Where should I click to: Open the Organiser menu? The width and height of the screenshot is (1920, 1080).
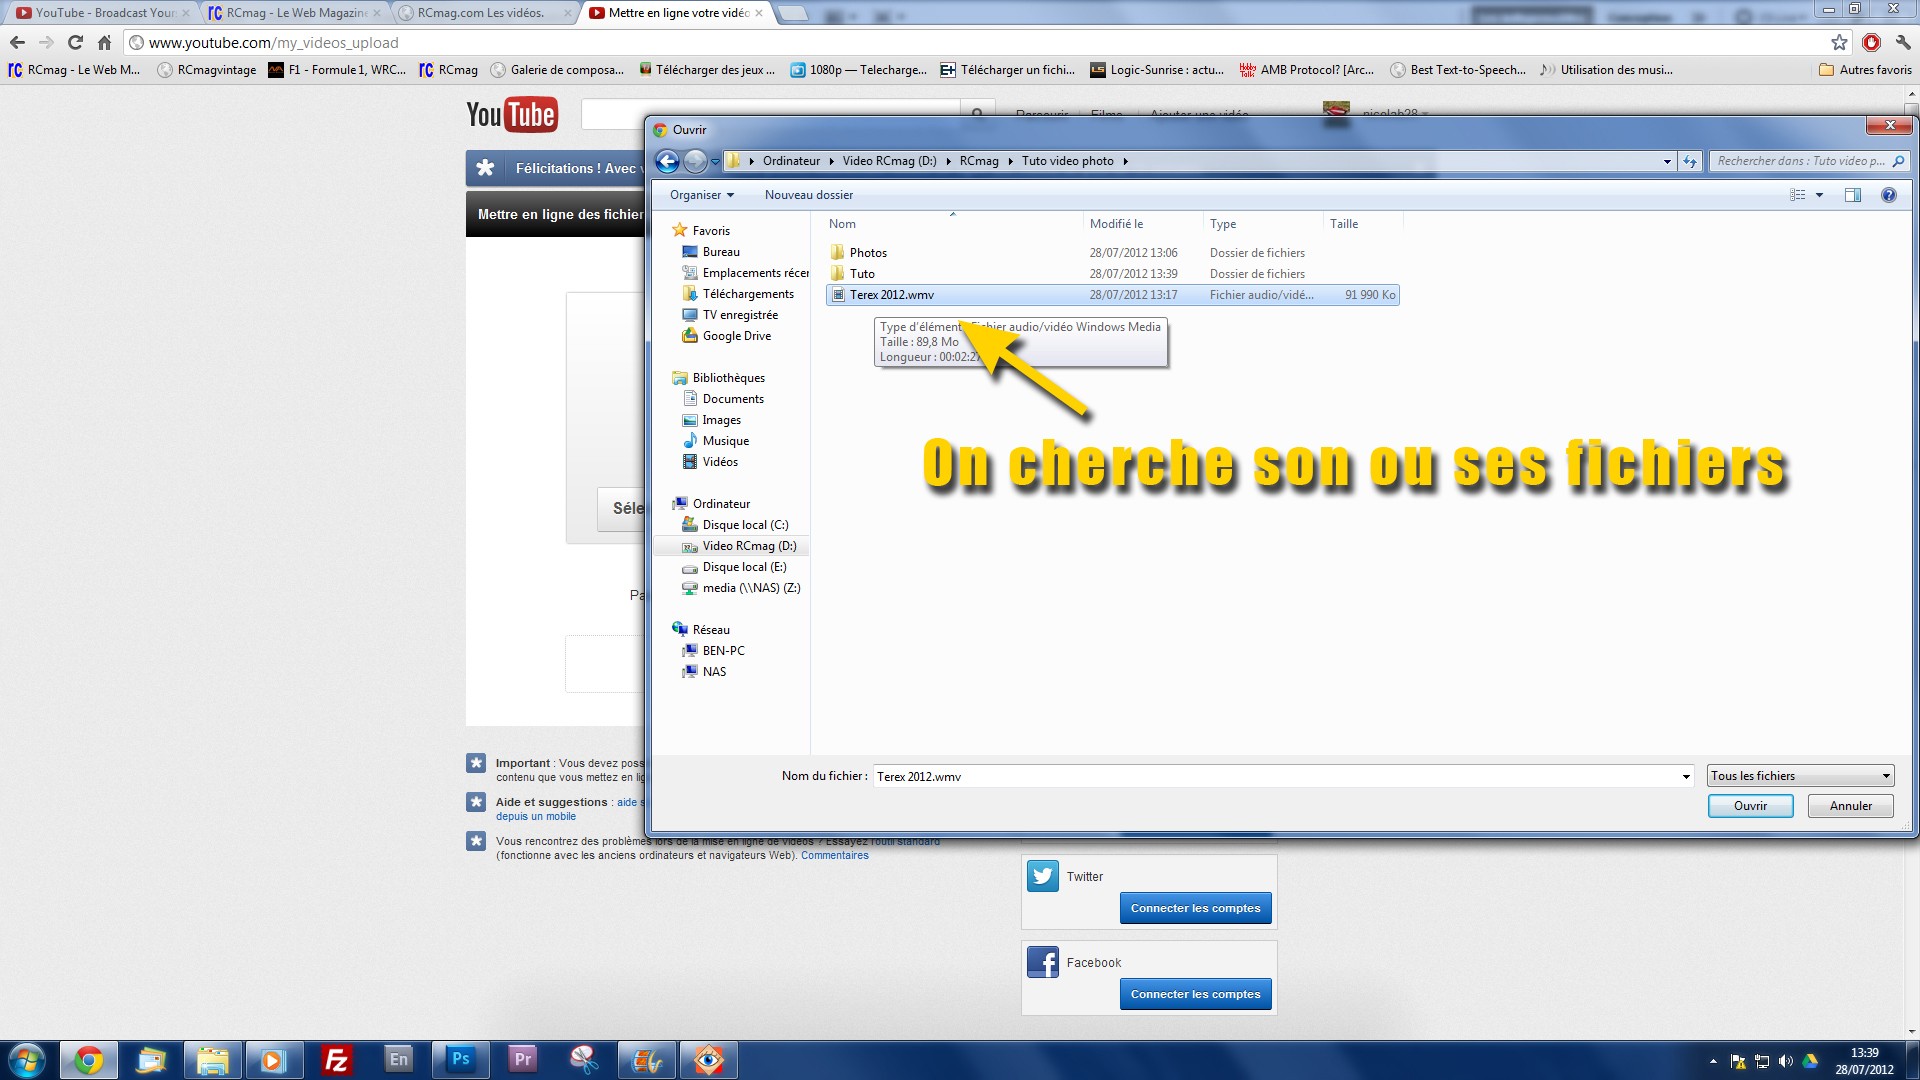(x=701, y=195)
